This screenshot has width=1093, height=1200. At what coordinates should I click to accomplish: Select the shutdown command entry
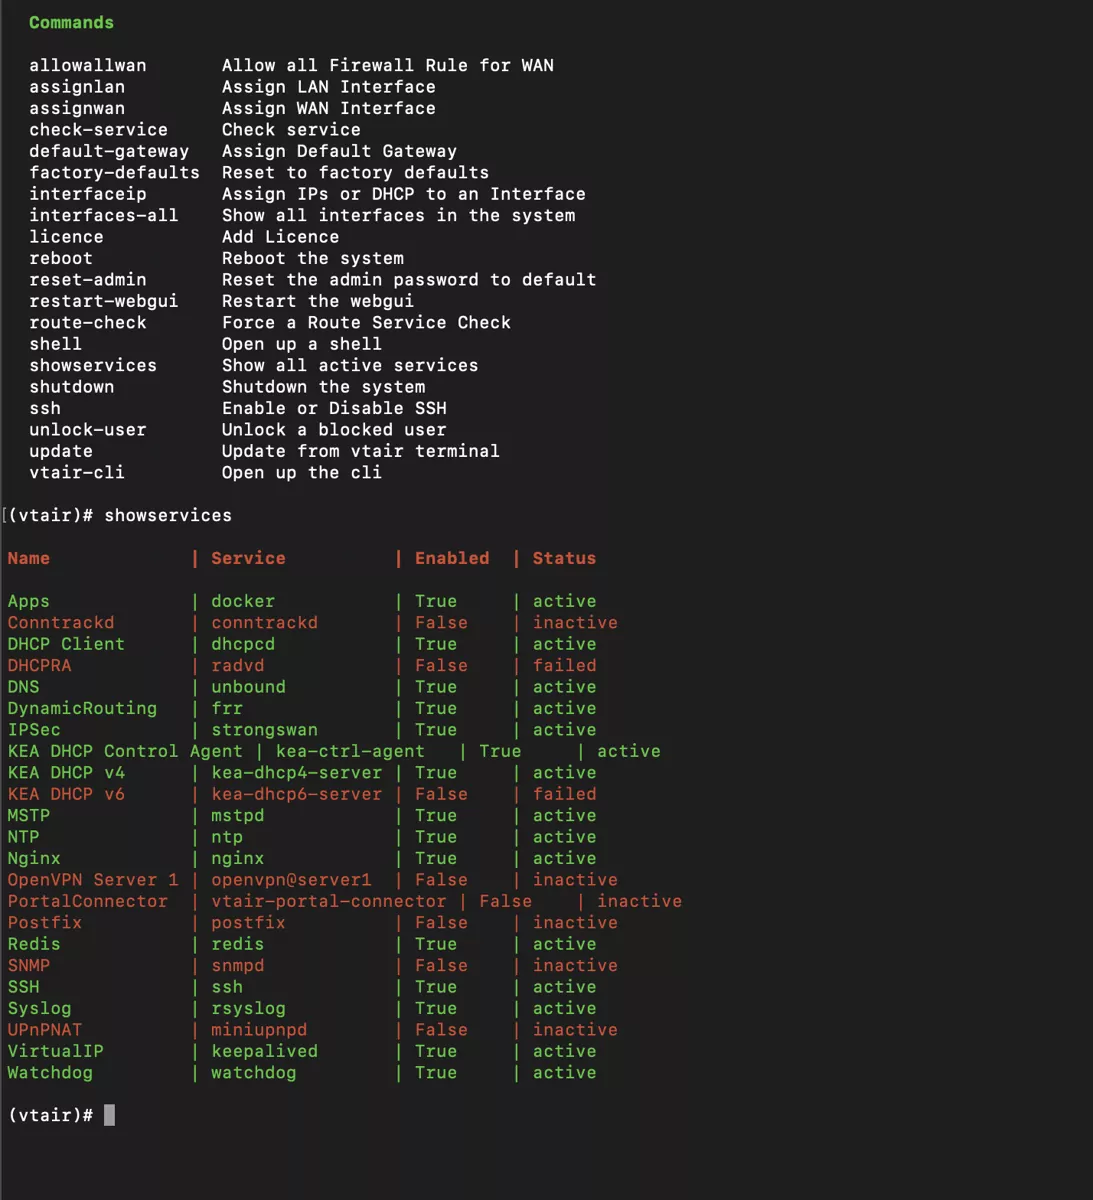[x=71, y=386]
